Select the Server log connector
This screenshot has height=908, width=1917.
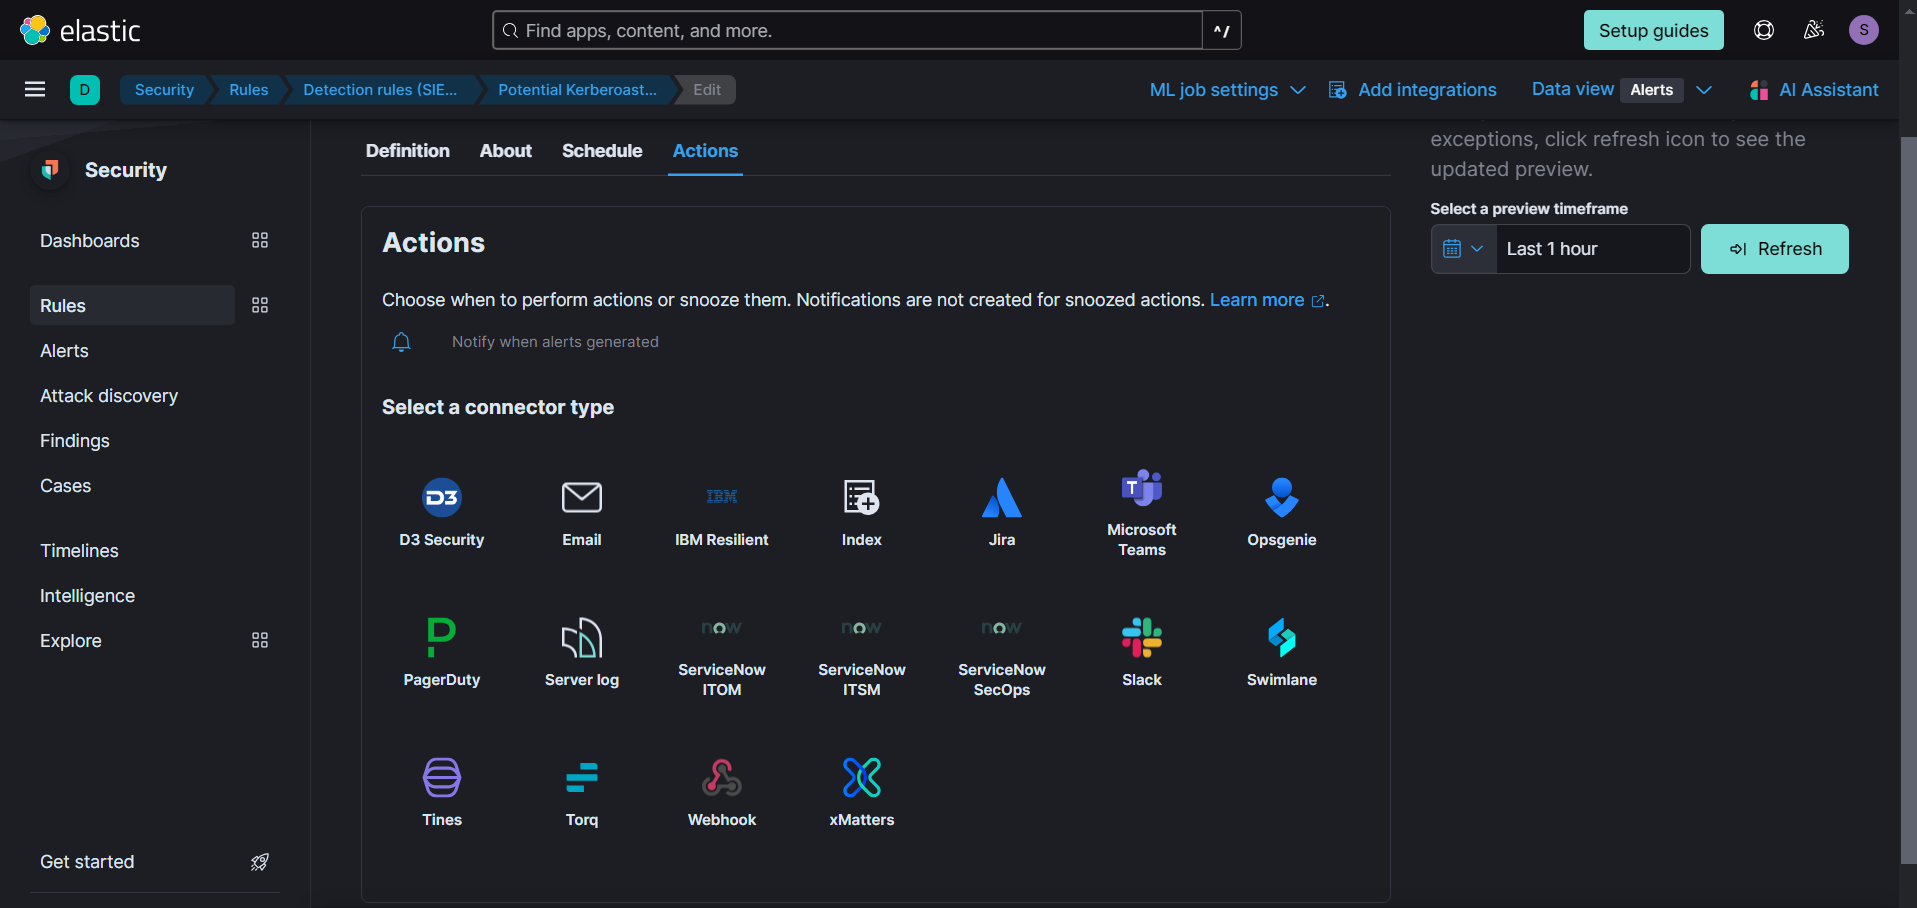582,652
